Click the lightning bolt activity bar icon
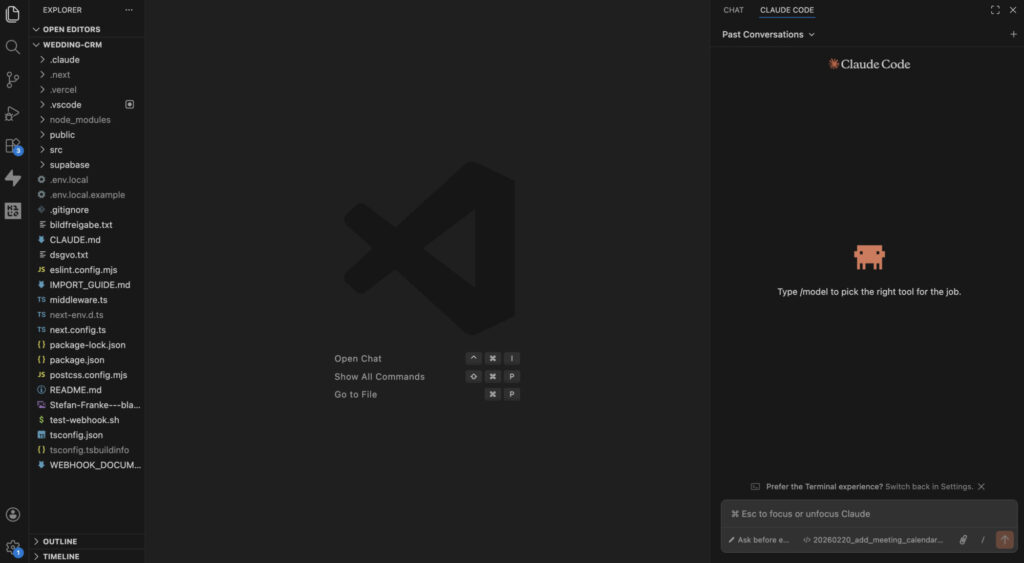The width and height of the screenshot is (1024, 563). click(12, 178)
